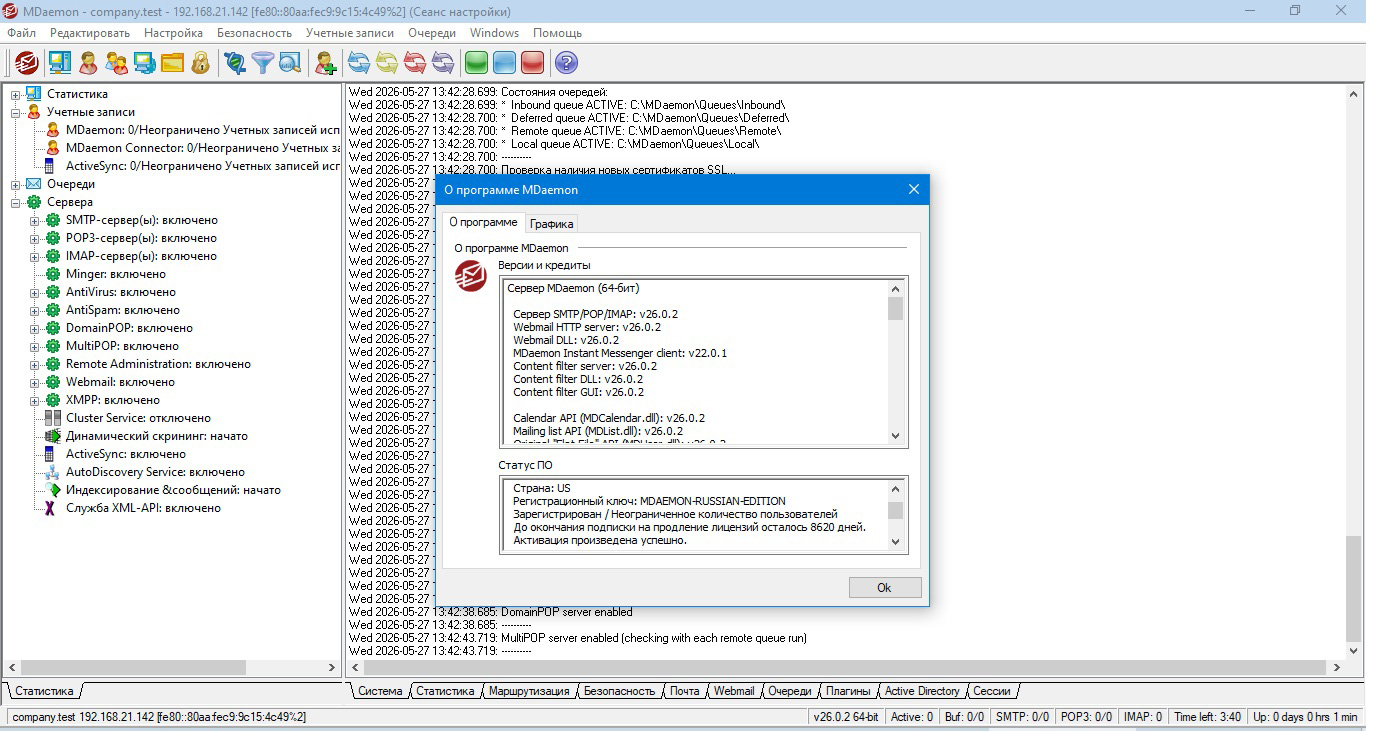Click the monitor toolbar icon beside the envelope logo

pyautogui.click(x=60, y=63)
